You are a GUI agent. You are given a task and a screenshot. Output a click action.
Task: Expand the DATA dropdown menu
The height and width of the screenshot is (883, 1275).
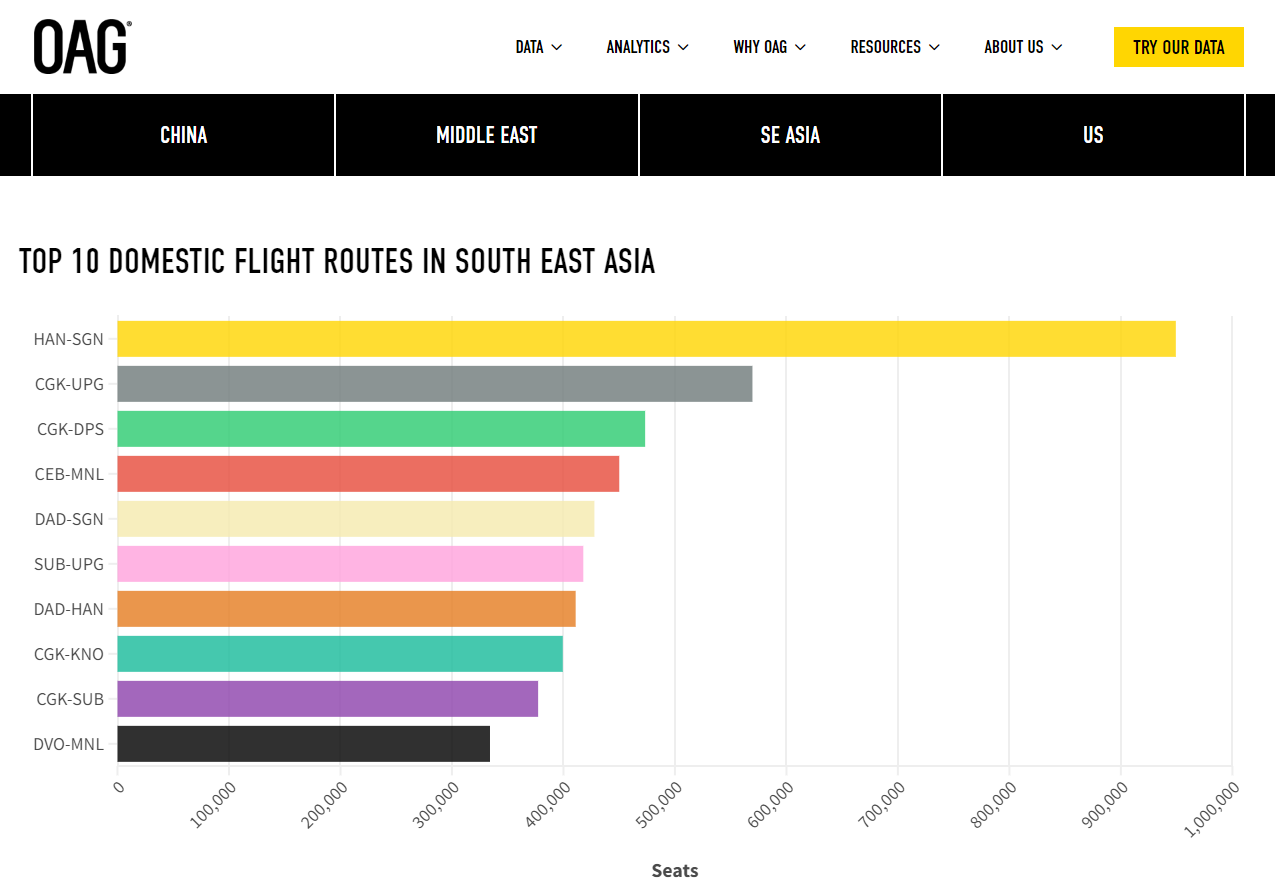[x=539, y=47]
